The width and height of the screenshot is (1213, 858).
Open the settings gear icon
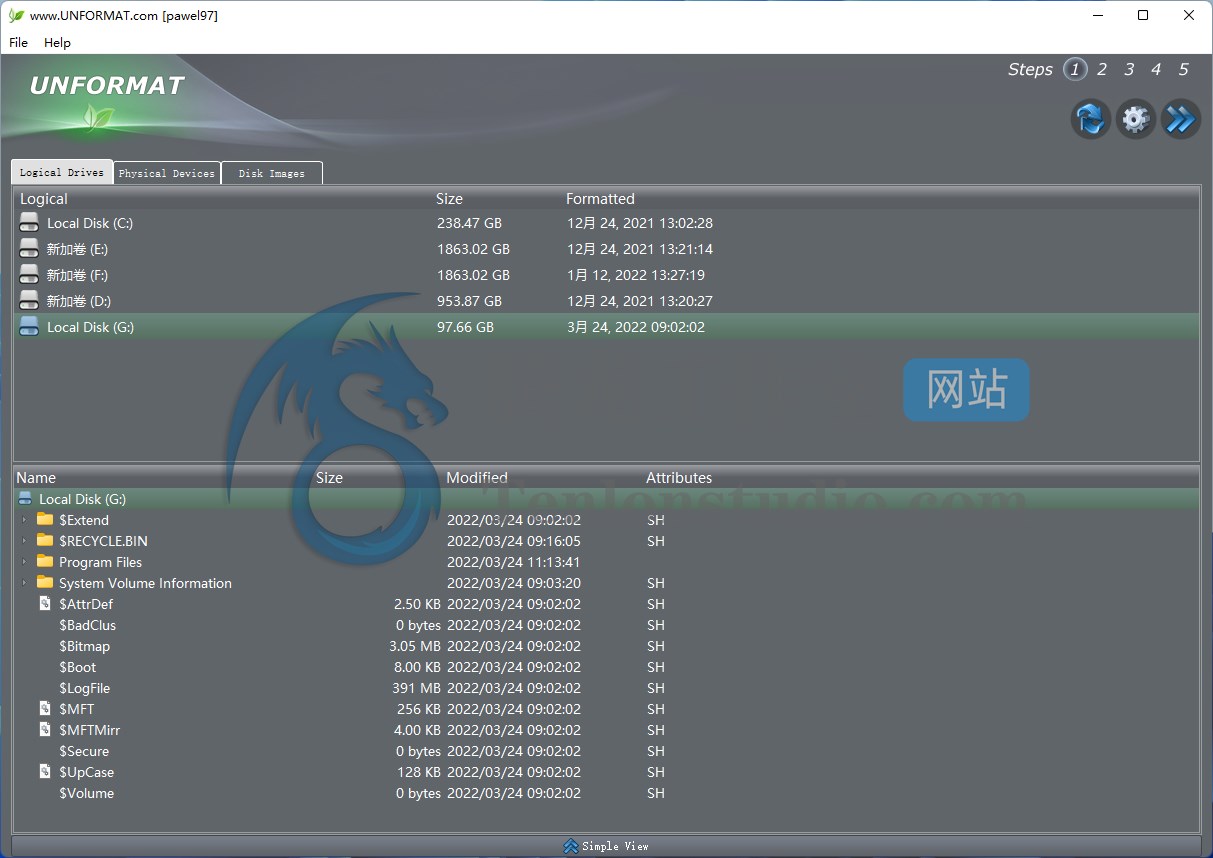point(1135,119)
